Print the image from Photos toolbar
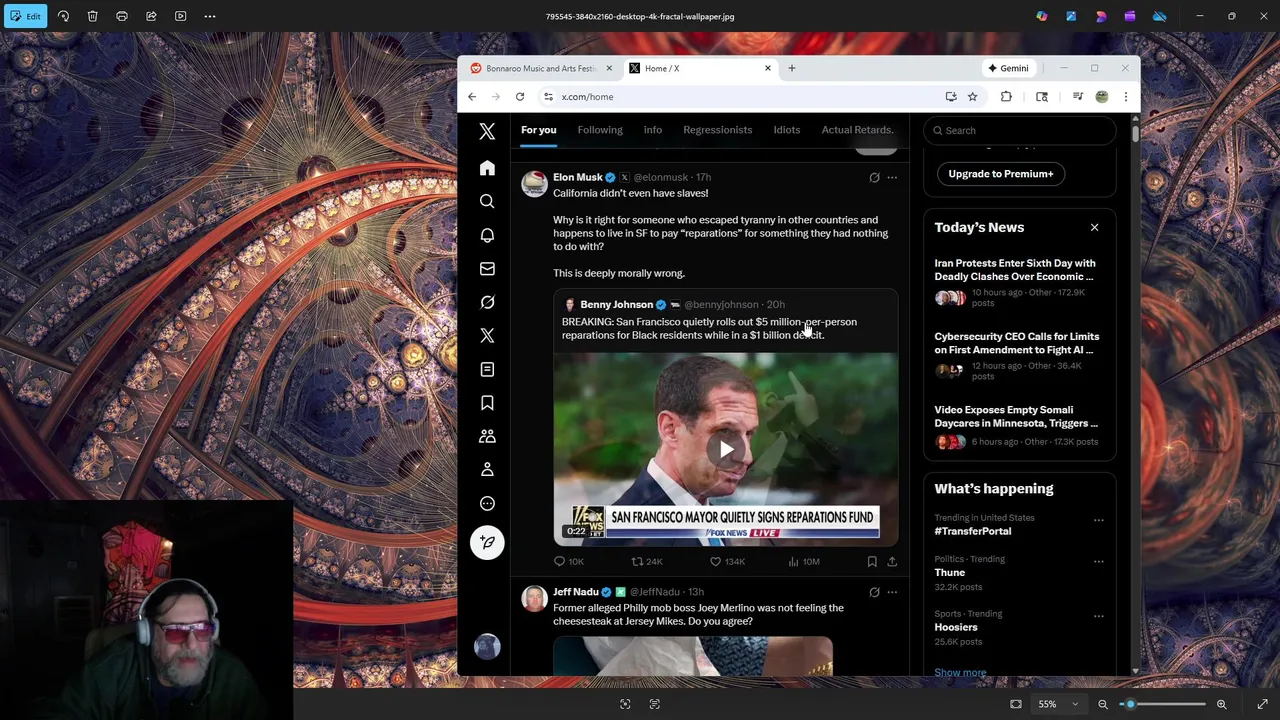This screenshot has height=720, width=1280. (122, 16)
